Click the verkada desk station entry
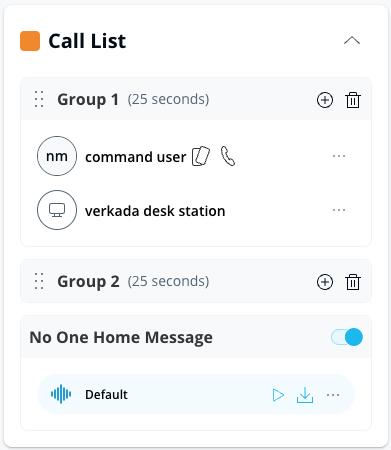This screenshot has height=450, width=391. coord(196,210)
